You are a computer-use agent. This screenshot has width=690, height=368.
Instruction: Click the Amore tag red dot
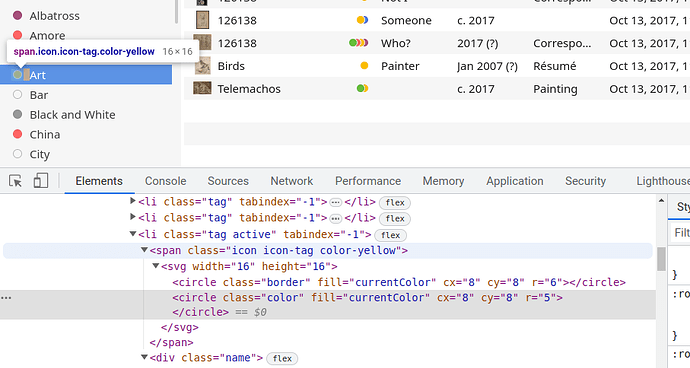click(x=18, y=35)
